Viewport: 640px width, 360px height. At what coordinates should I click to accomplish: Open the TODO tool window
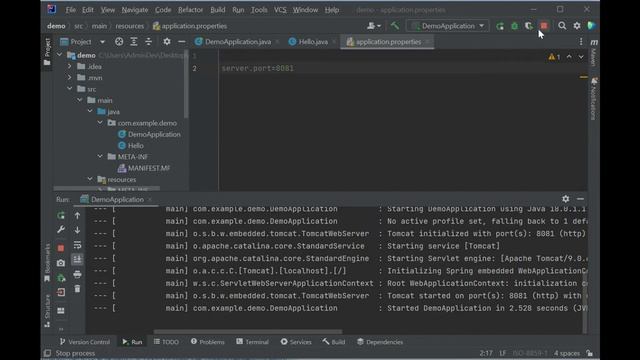click(x=166, y=342)
